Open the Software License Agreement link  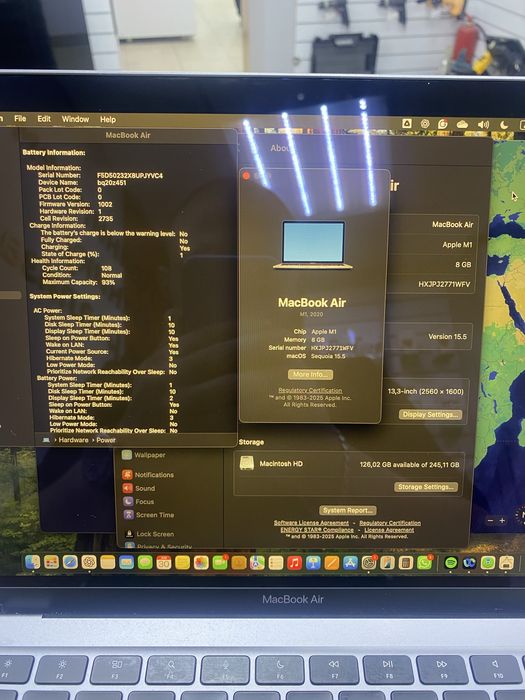311,523
